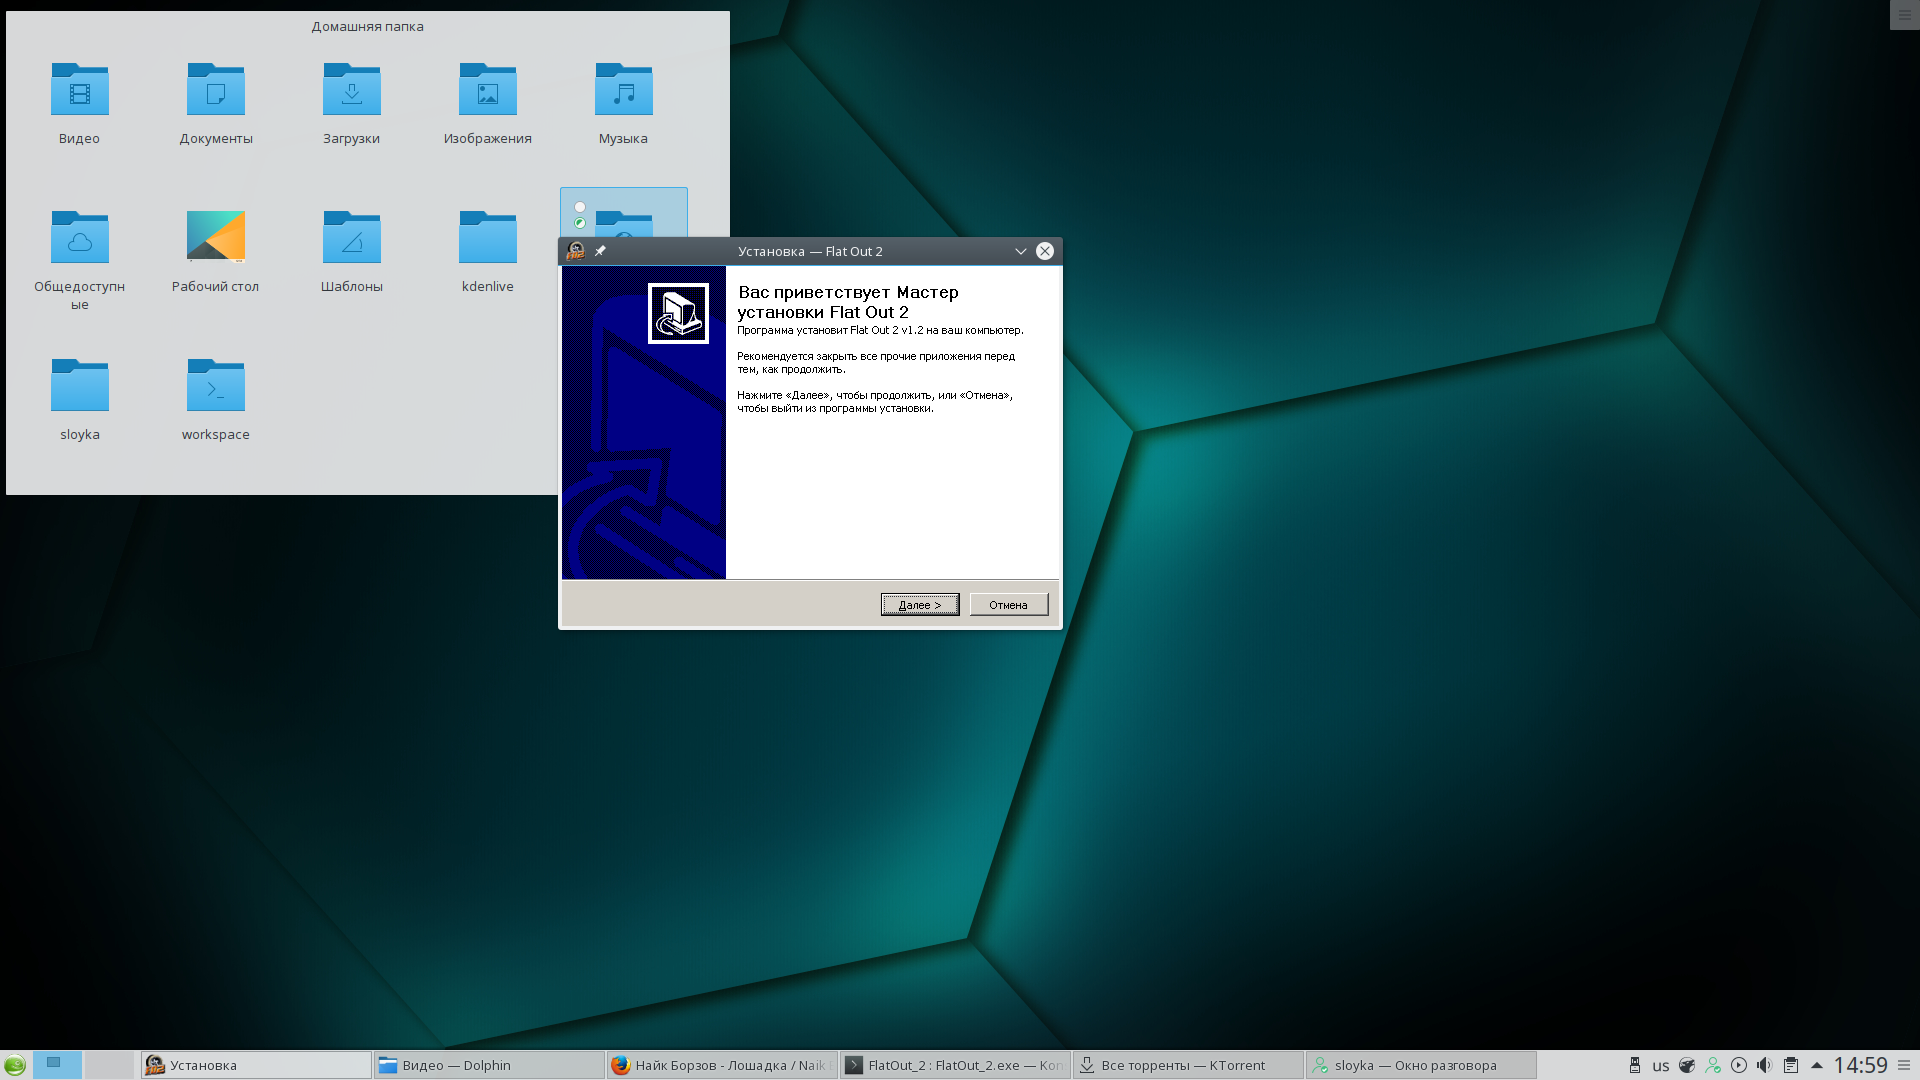Open the Документы folder
Viewport: 1920px width, 1080px height.
click(x=216, y=103)
